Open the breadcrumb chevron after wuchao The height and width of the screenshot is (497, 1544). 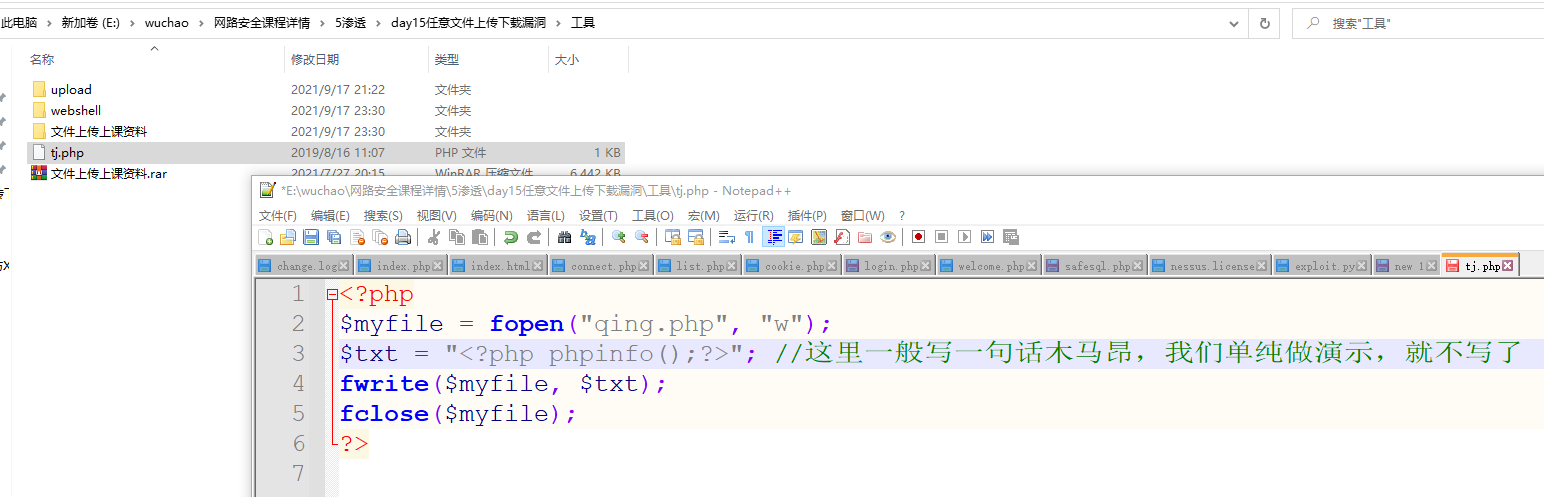point(203,22)
